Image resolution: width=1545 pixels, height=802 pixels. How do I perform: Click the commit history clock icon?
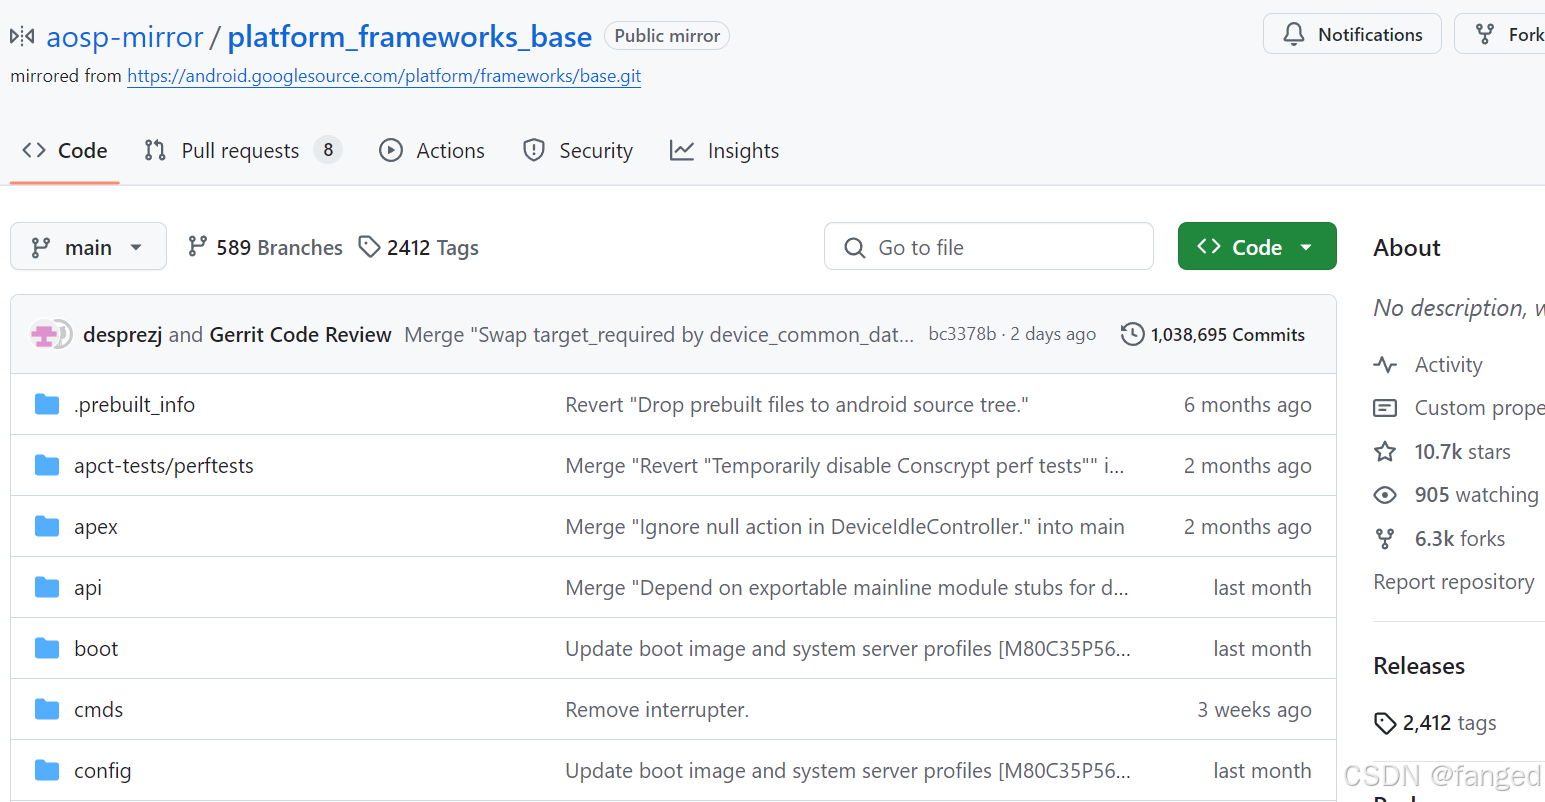tap(1133, 334)
